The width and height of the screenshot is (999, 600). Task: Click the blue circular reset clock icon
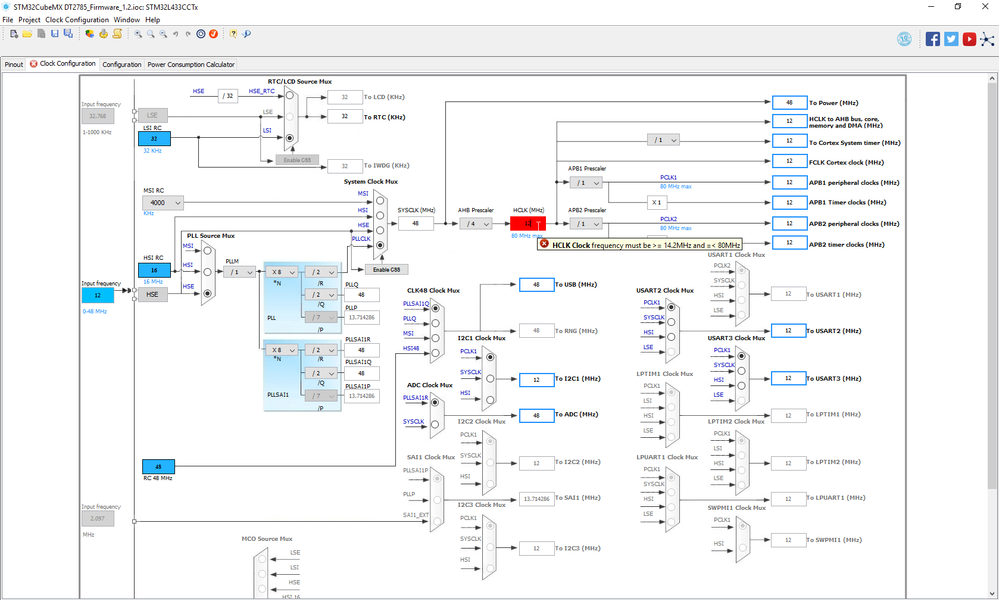[x=201, y=34]
